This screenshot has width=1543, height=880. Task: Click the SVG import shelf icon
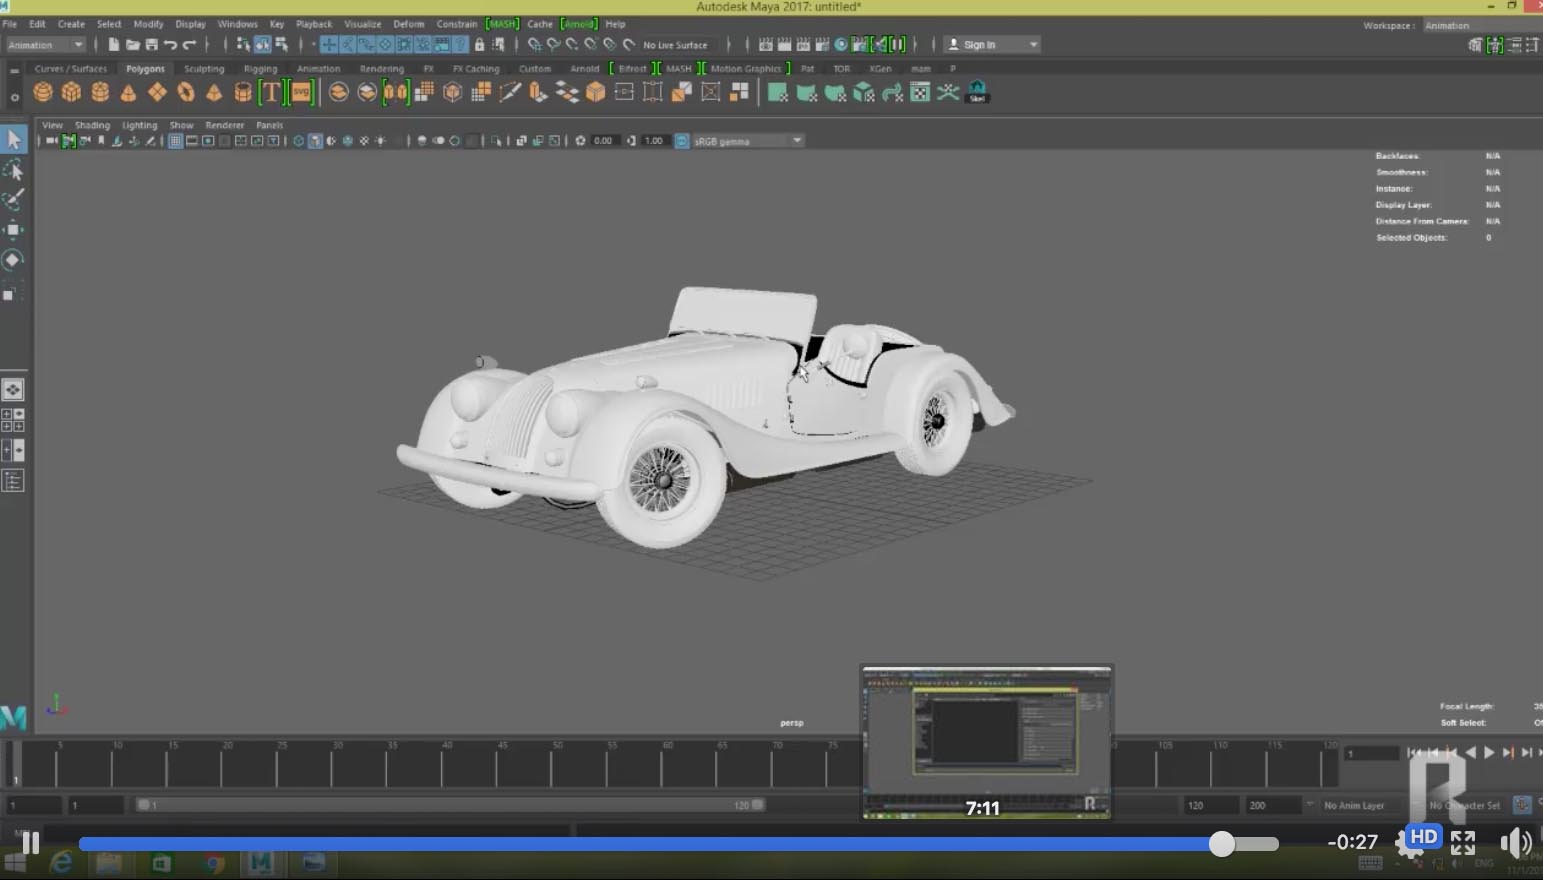click(301, 93)
